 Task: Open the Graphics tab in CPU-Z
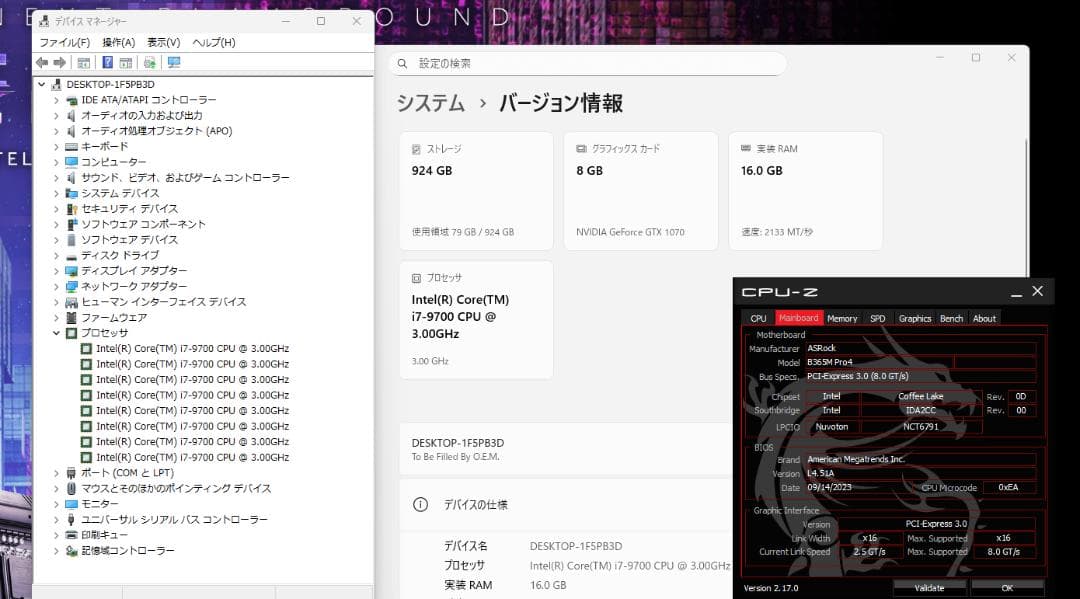click(x=915, y=318)
